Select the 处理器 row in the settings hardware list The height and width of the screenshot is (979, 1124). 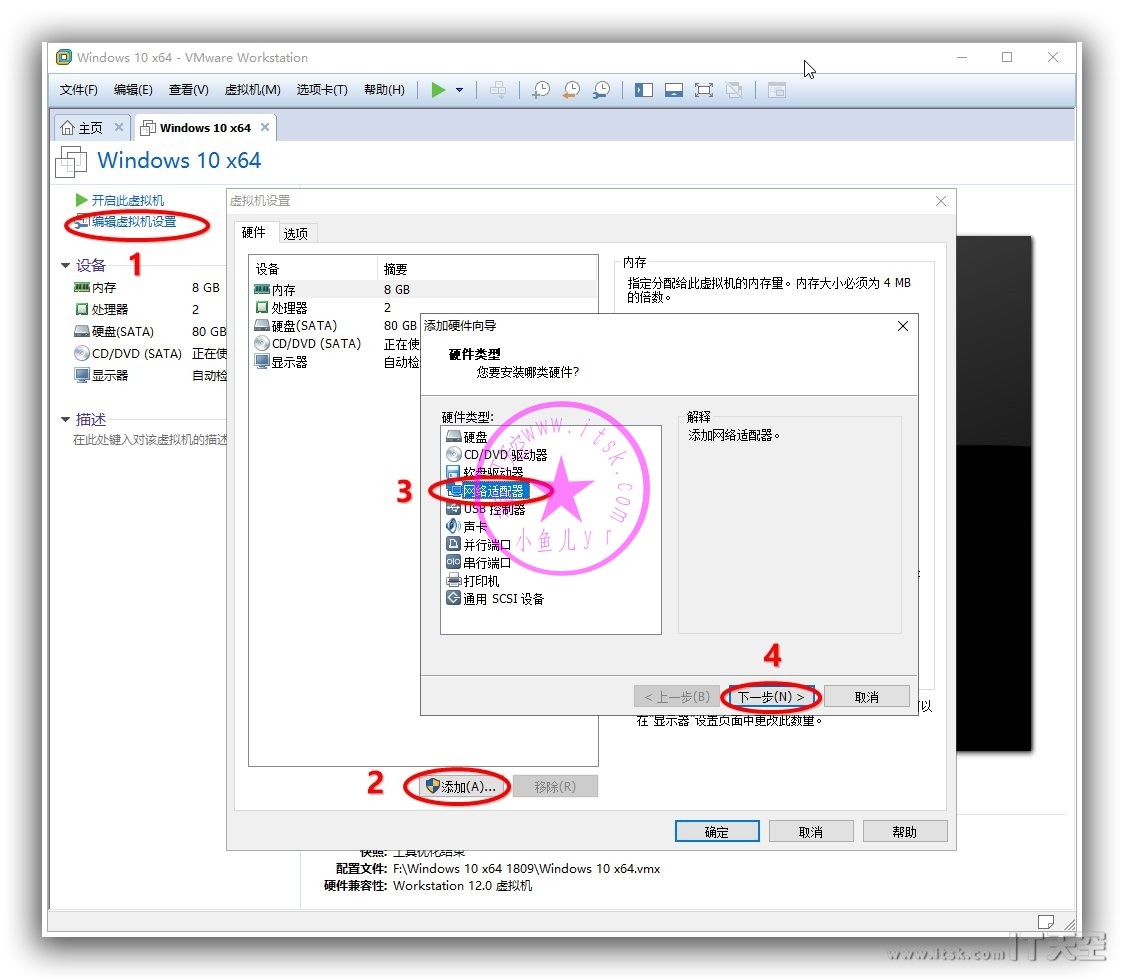pyautogui.click(x=424, y=307)
